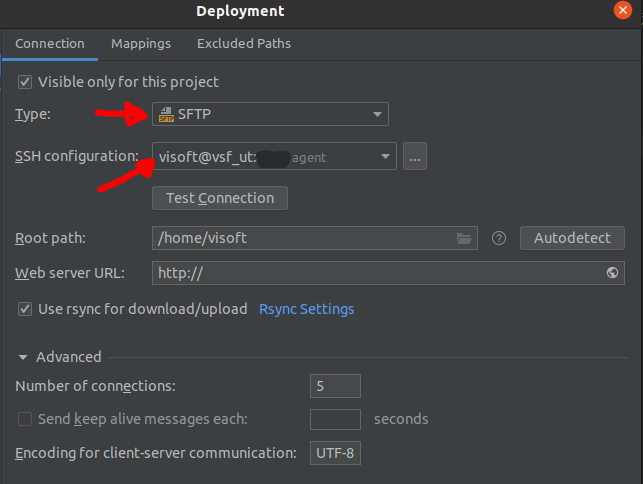Viewport: 643px width, 484px height.
Task: Collapse the Advanced section
Action: click(x=23, y=357)
